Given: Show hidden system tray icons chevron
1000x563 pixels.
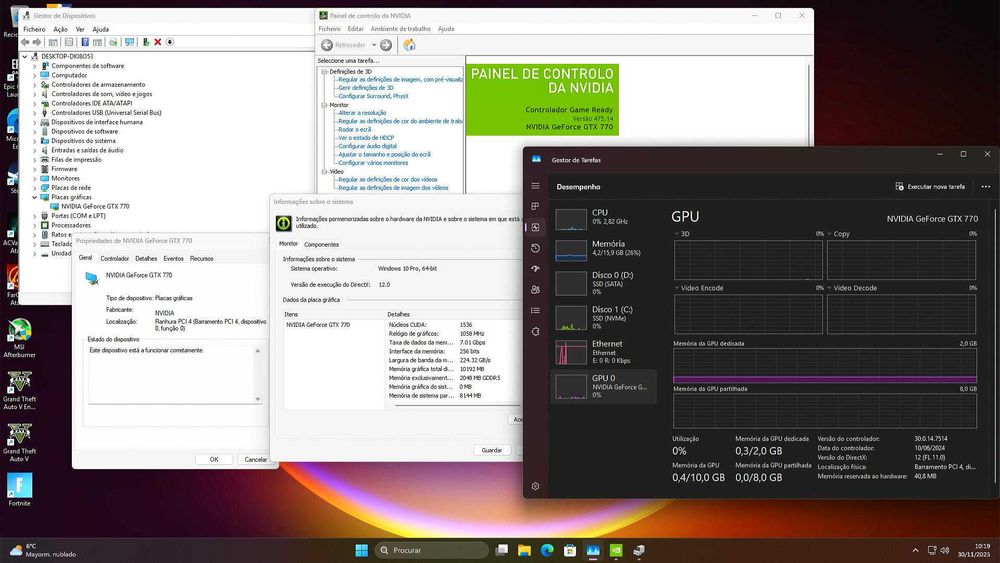Looking at the screenshot, I should click(x=916, y=550).
